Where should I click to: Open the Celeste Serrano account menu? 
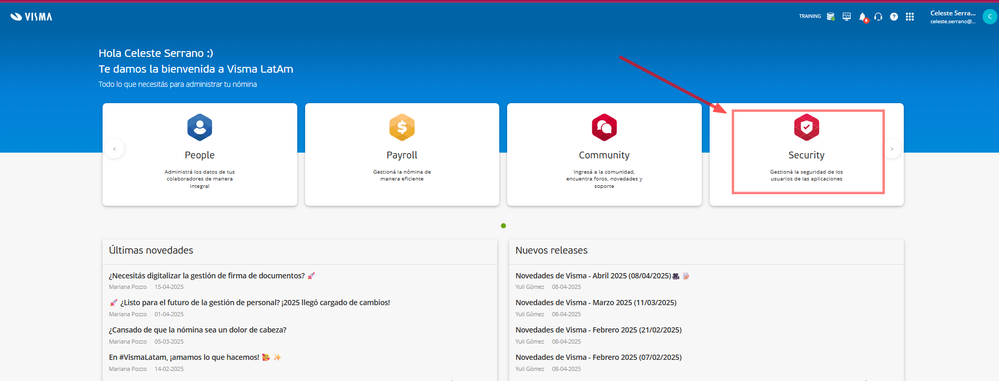click(x=953, y=17)
